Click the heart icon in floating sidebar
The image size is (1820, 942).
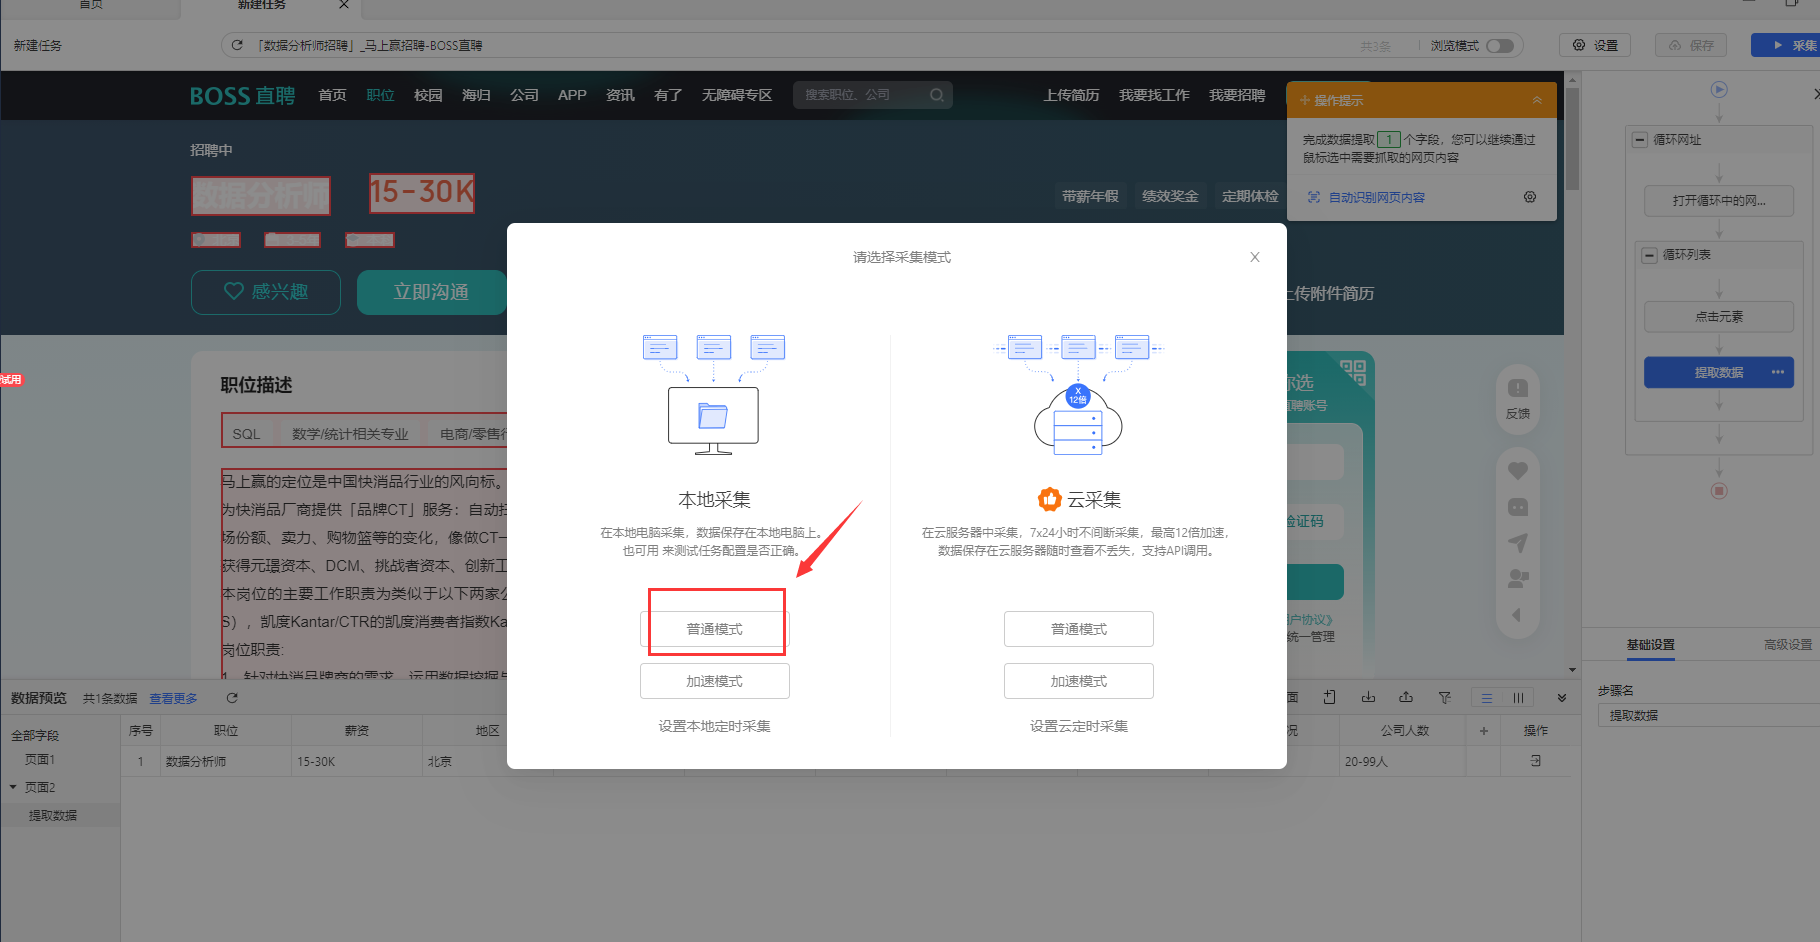point(1518,470)
